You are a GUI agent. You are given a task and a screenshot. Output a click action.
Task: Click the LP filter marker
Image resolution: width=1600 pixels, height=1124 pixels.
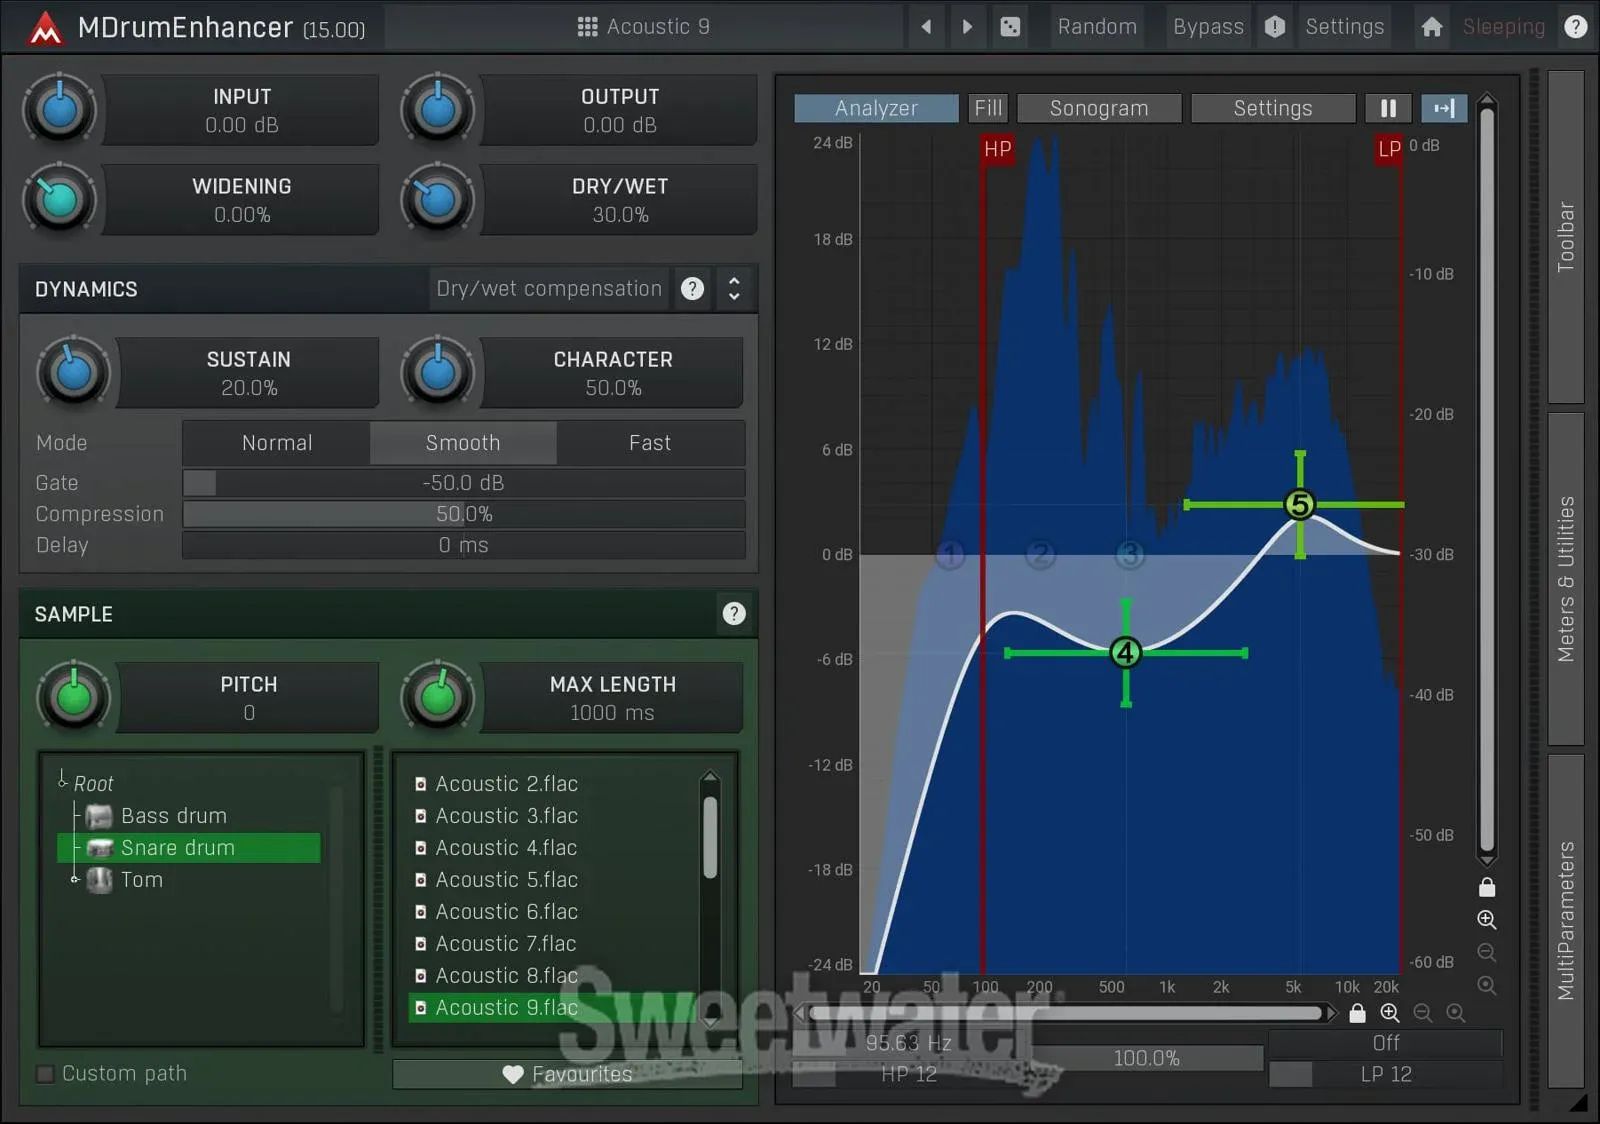(1389, 149)
